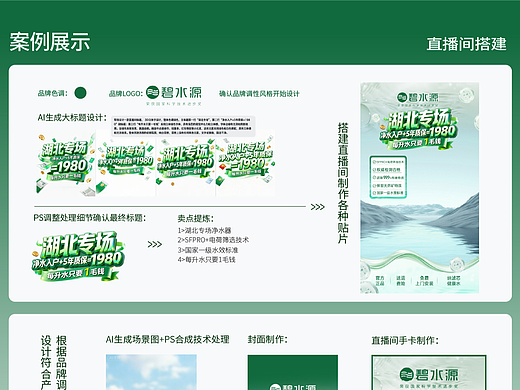520x390 pixels.
Task: Click '官方正品' badge at poster bottom
Action: [380, 281]
